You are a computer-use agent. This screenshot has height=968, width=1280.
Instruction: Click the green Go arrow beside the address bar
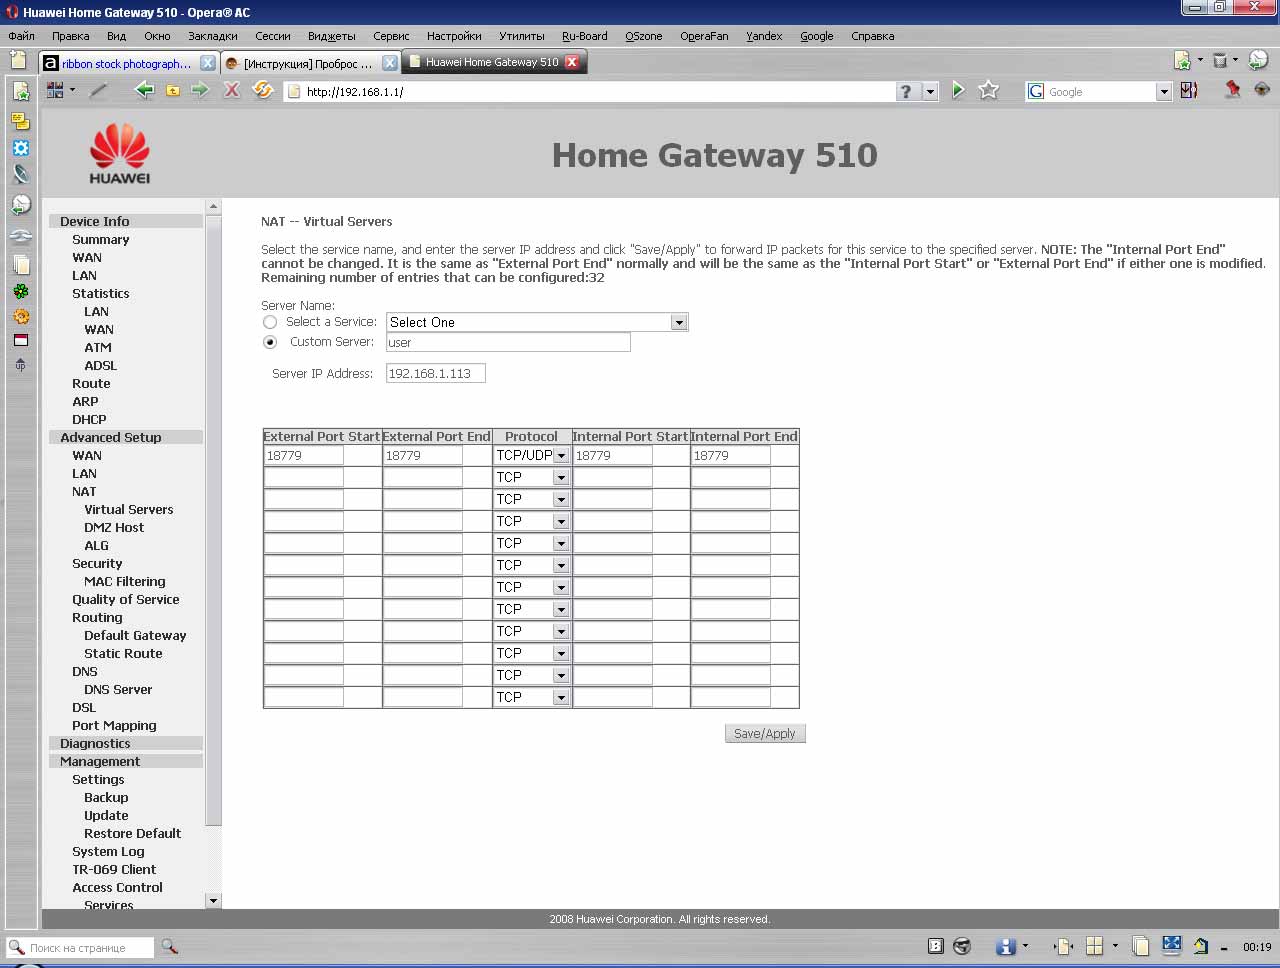coord(958,91)
